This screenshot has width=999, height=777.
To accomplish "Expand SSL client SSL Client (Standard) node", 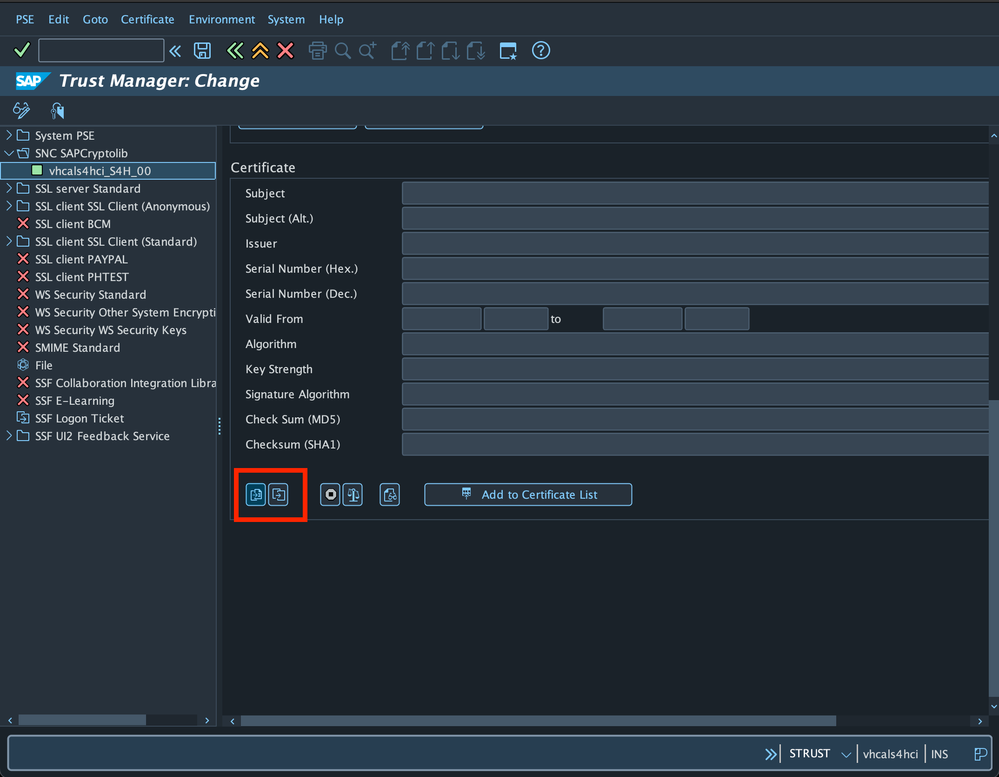I will (9, 241).
